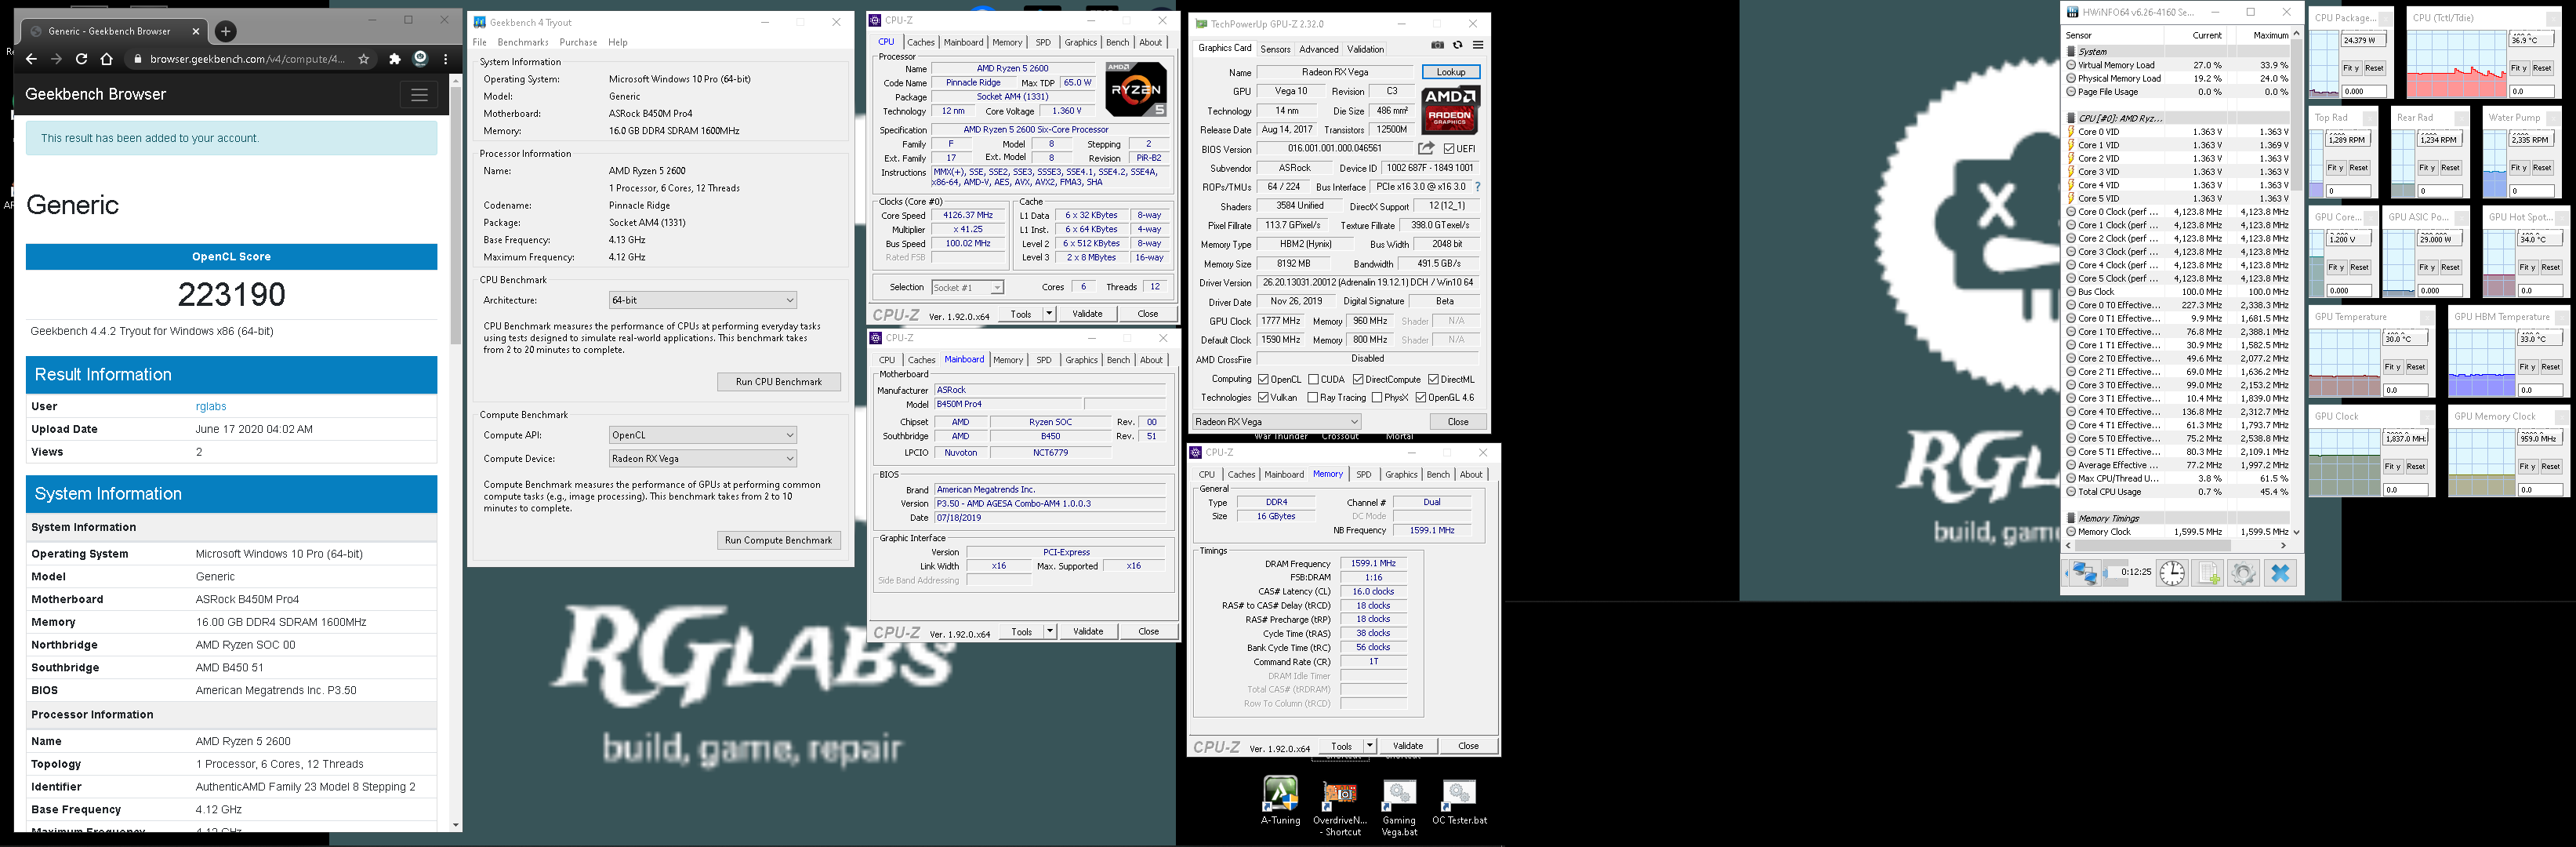Open the GPU-Z hamburger menu
Viewport: 2576px width, 847px height.
pos(1478,45)
